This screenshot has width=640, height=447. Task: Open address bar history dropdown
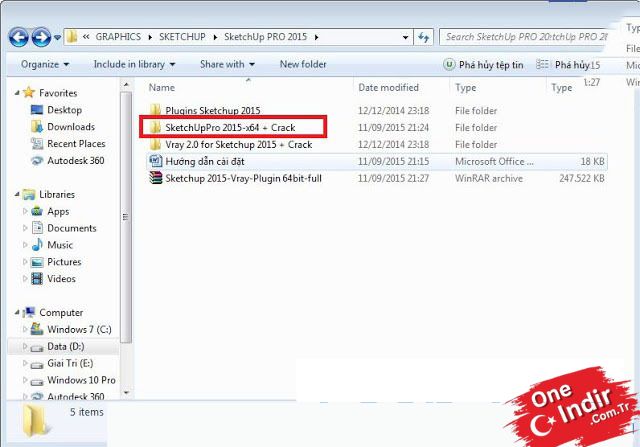(405, 38)
